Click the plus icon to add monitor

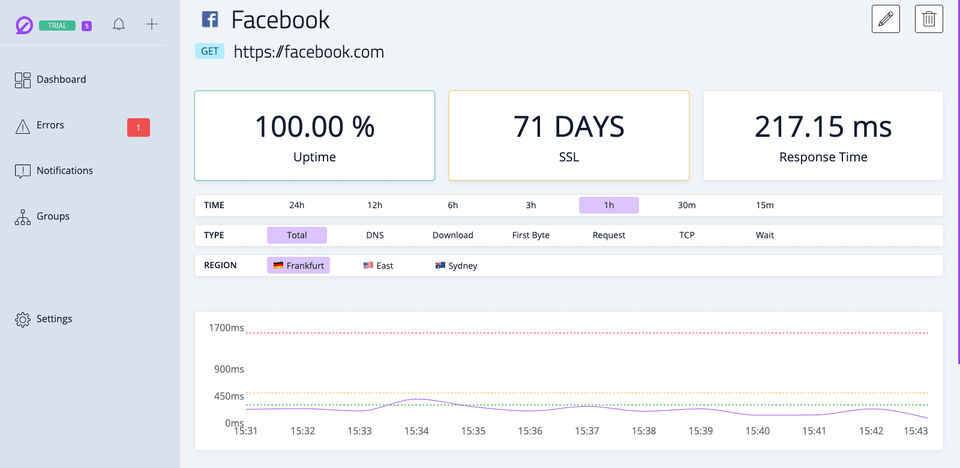[x=151, y=24]
